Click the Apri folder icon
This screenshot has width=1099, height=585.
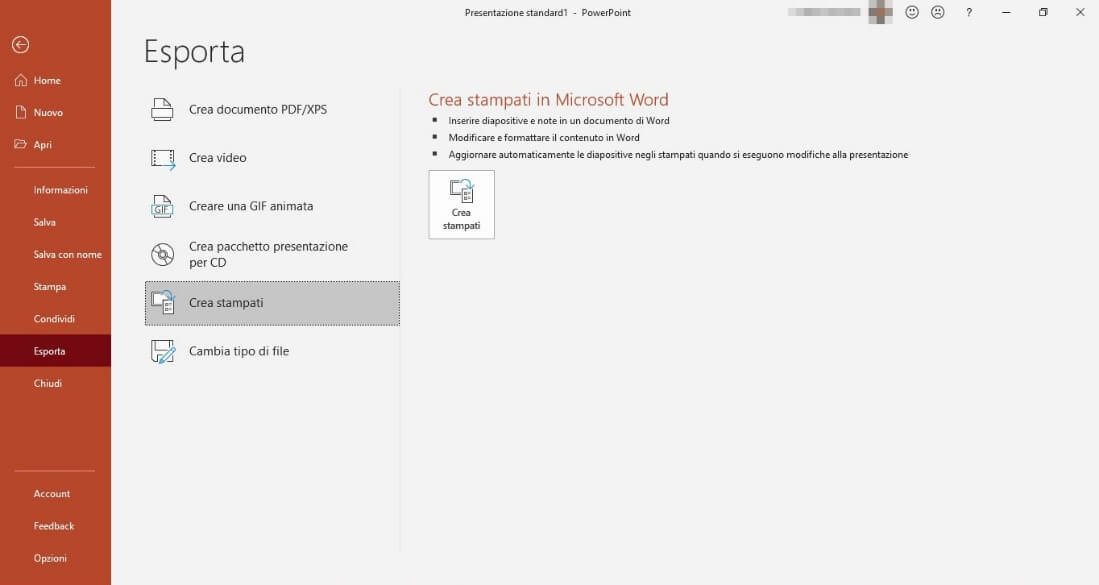pyautogui.click(x=21, y=144)
